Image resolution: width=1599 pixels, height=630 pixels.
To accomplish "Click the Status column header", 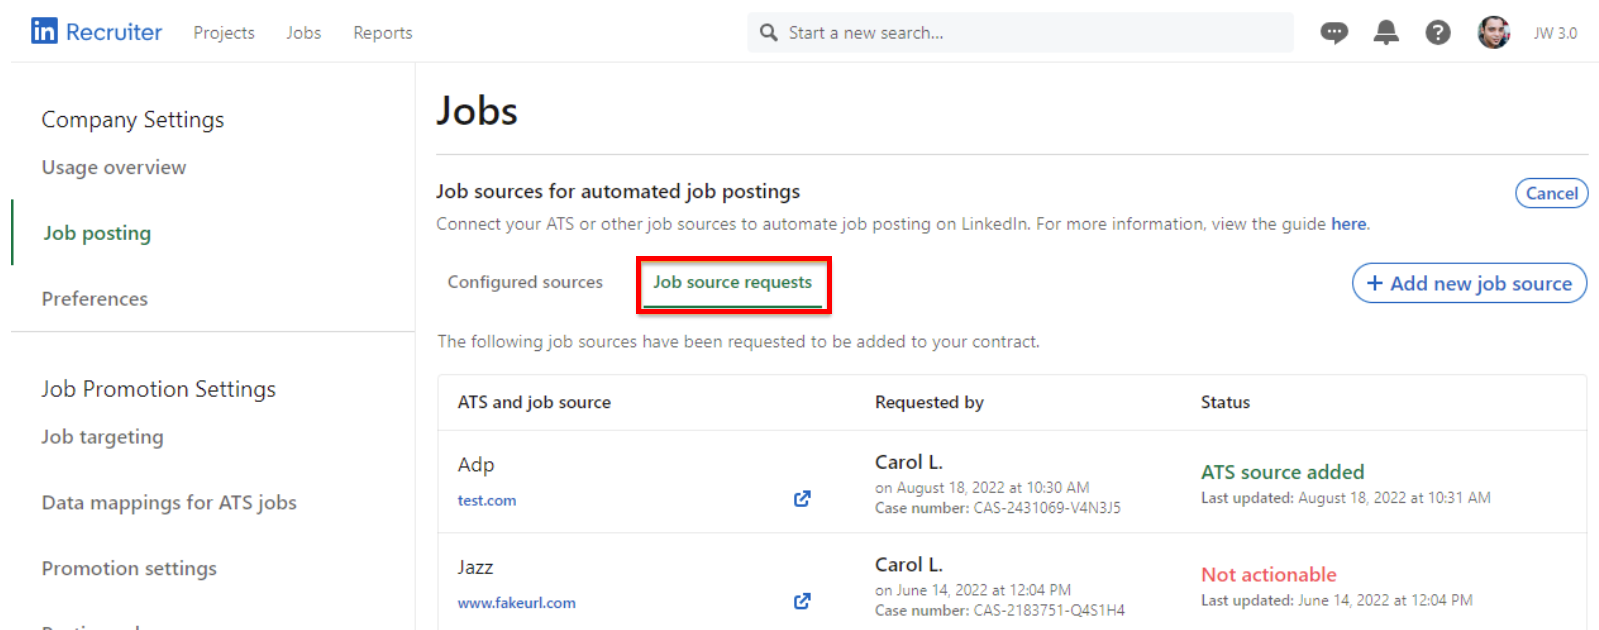I will tap(1225, 402).
